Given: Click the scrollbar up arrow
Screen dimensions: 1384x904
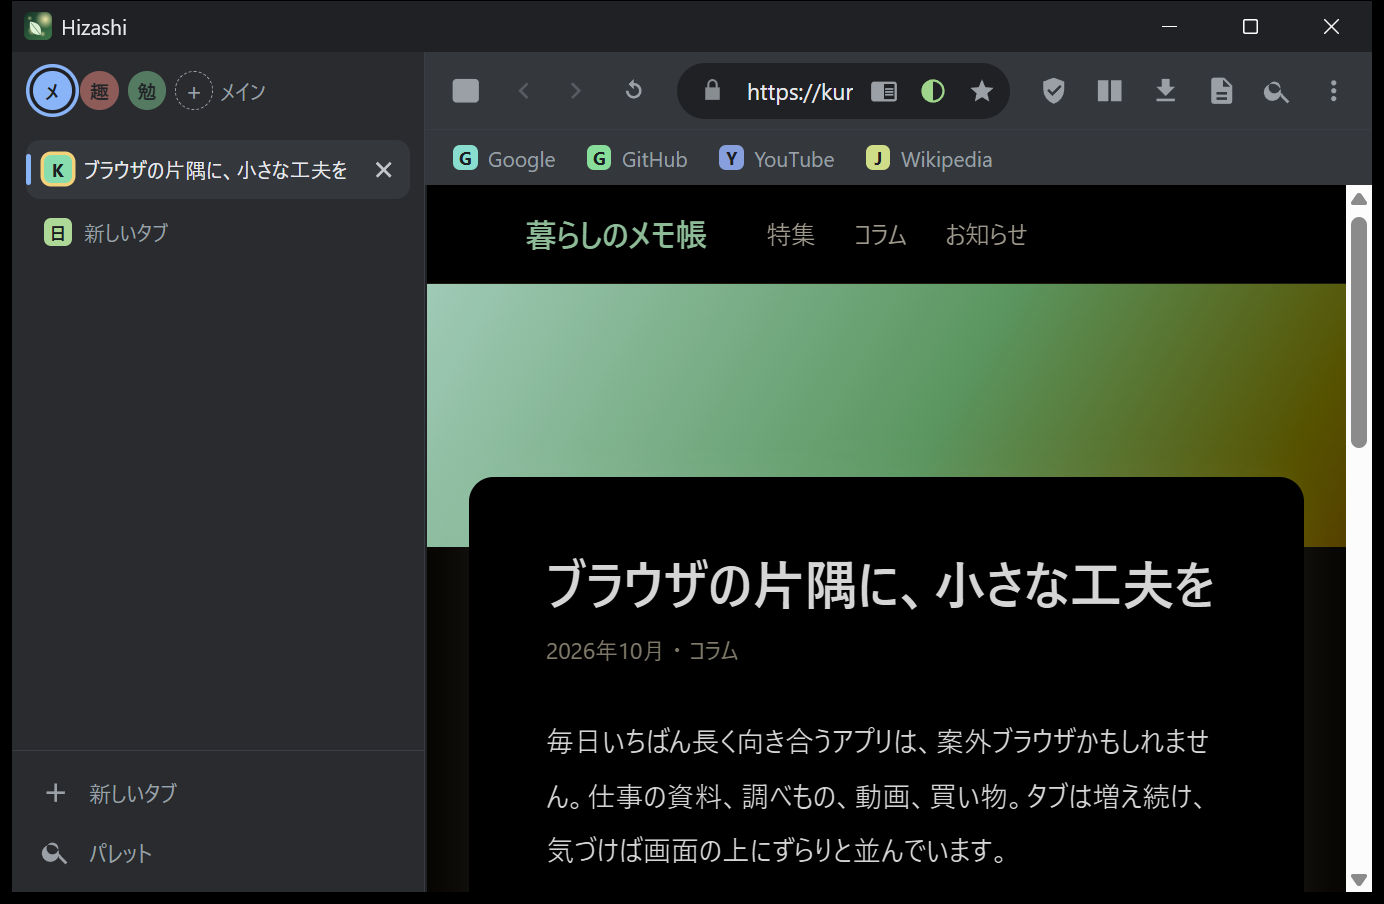Looking at the screenshot, I should coord(1358,198).
